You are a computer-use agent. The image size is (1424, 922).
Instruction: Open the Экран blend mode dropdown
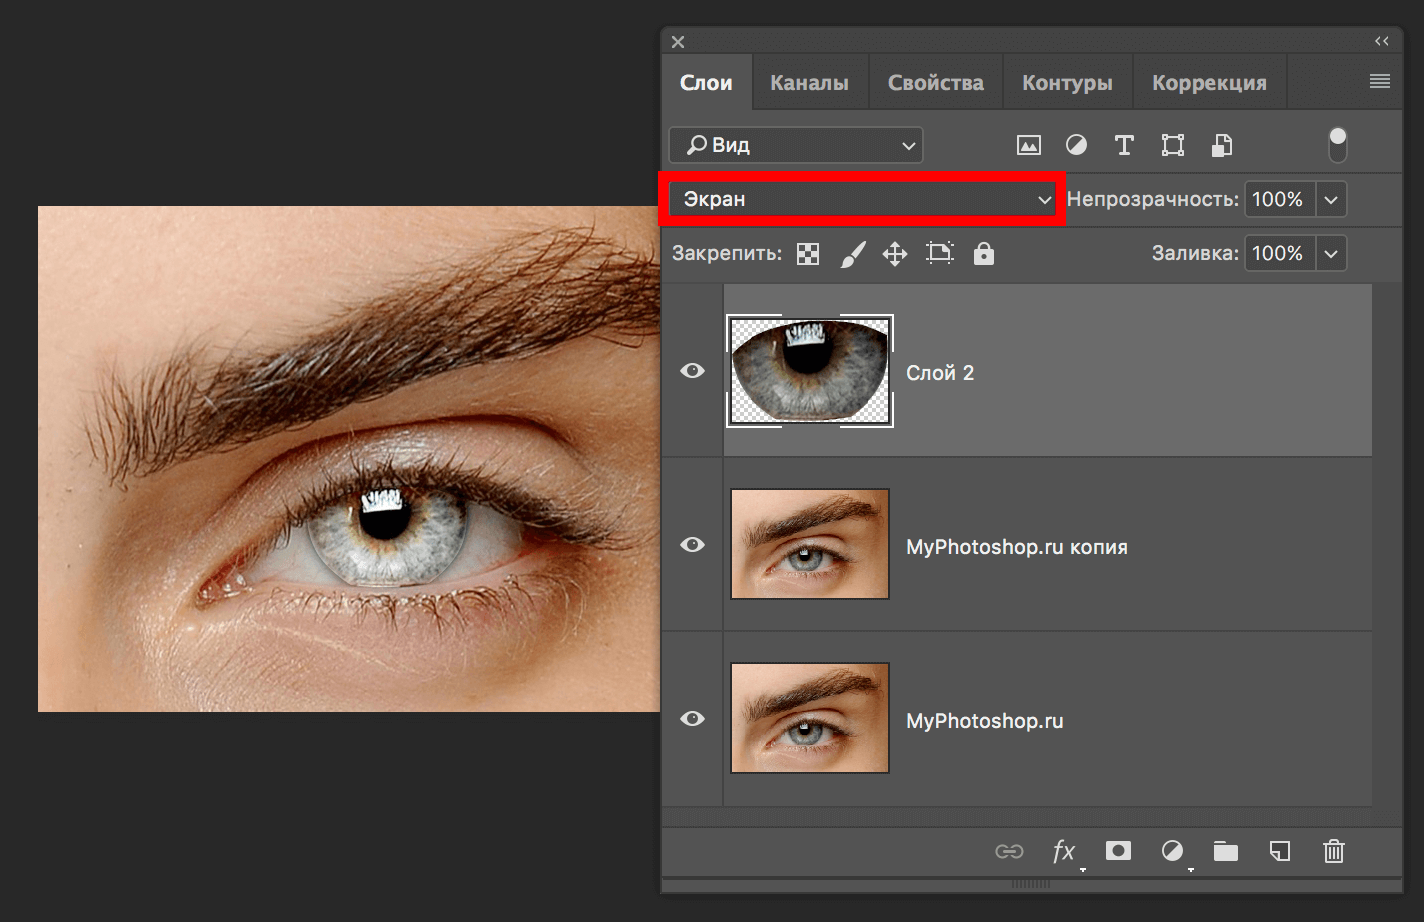pos(861,200)
